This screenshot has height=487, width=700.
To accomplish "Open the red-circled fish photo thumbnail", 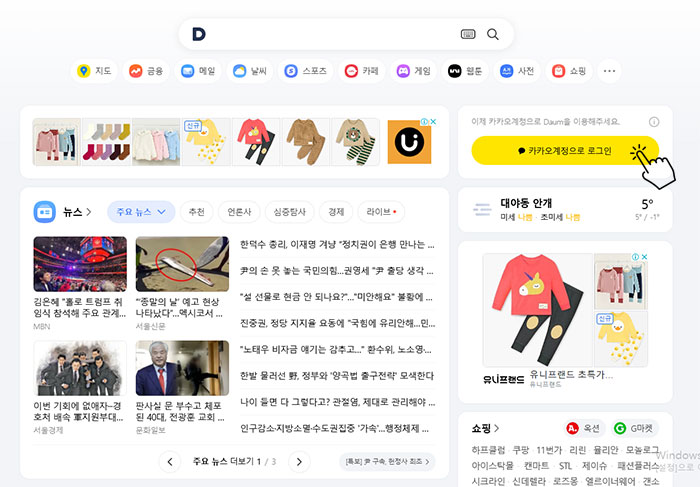I will click(x=182, y=264).
